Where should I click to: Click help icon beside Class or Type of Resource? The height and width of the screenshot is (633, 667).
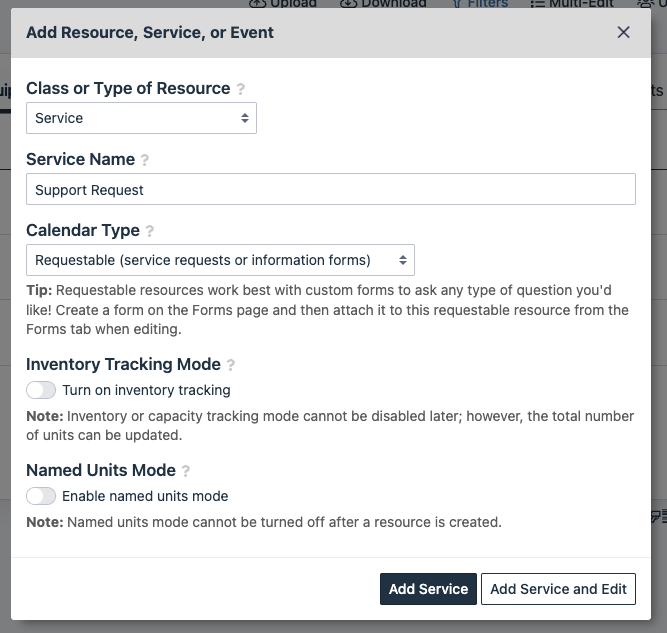[241, 89]
